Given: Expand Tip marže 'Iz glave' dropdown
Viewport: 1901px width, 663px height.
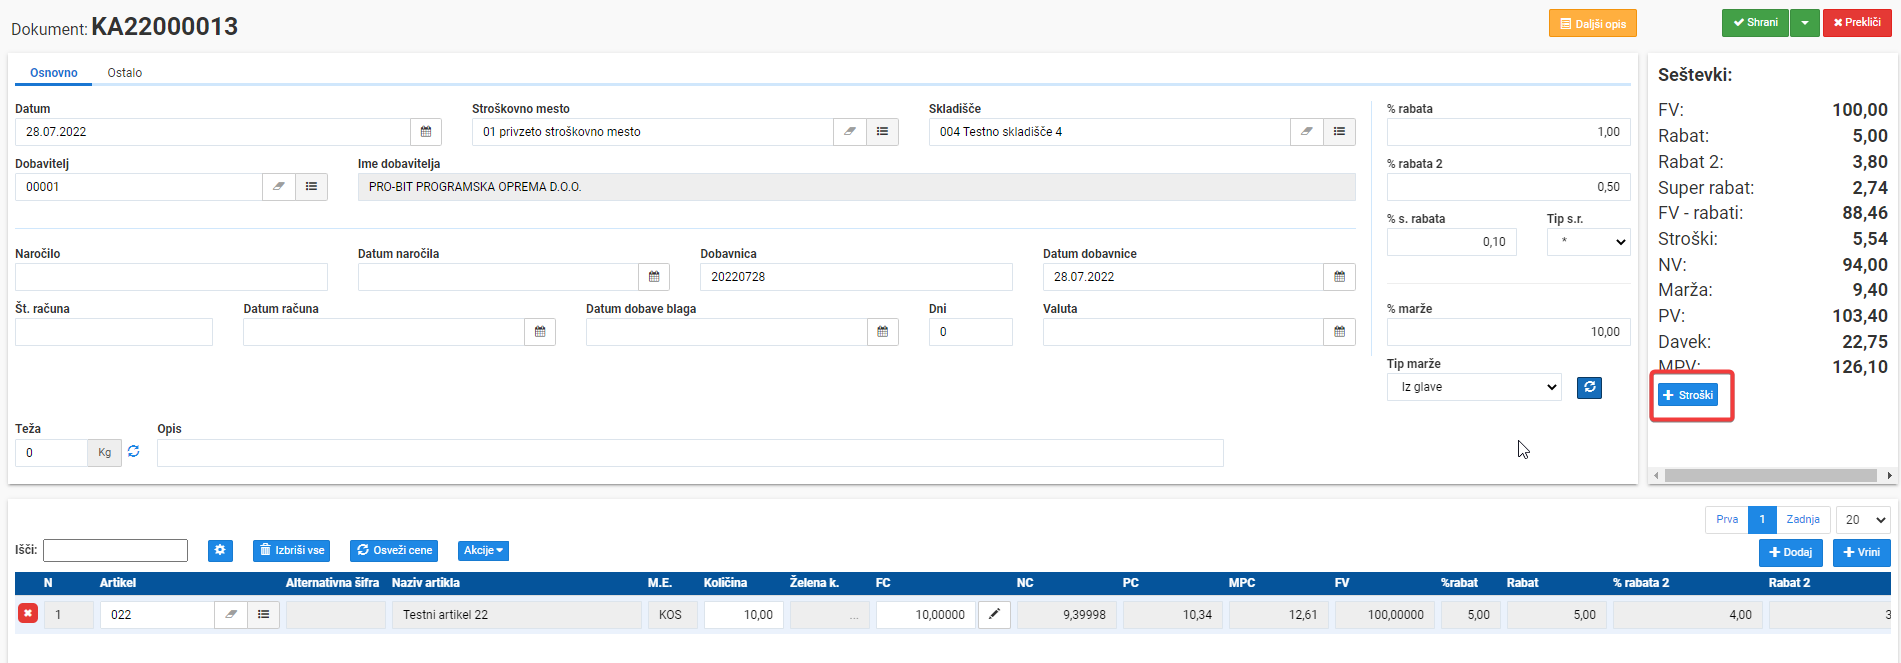Looking at the screenshot, I should (x=1474, y=387).
